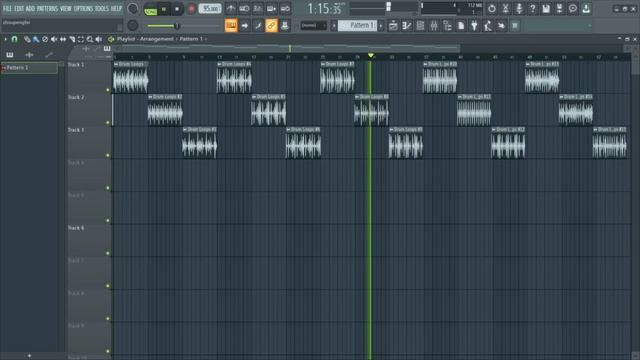This screenshot has height=360, width=640.
Task: Toggle the orange link/multilink controllers button
Action: [271, 26]
